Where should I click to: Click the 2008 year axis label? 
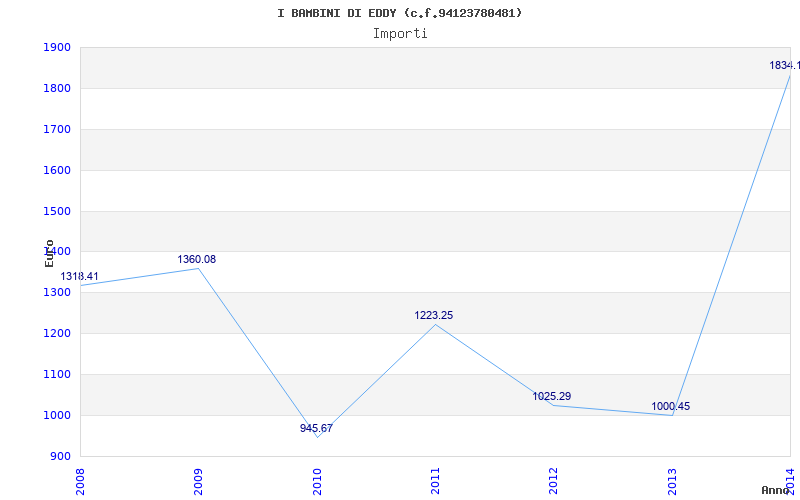pyautogui.click(x=80, y=481)
